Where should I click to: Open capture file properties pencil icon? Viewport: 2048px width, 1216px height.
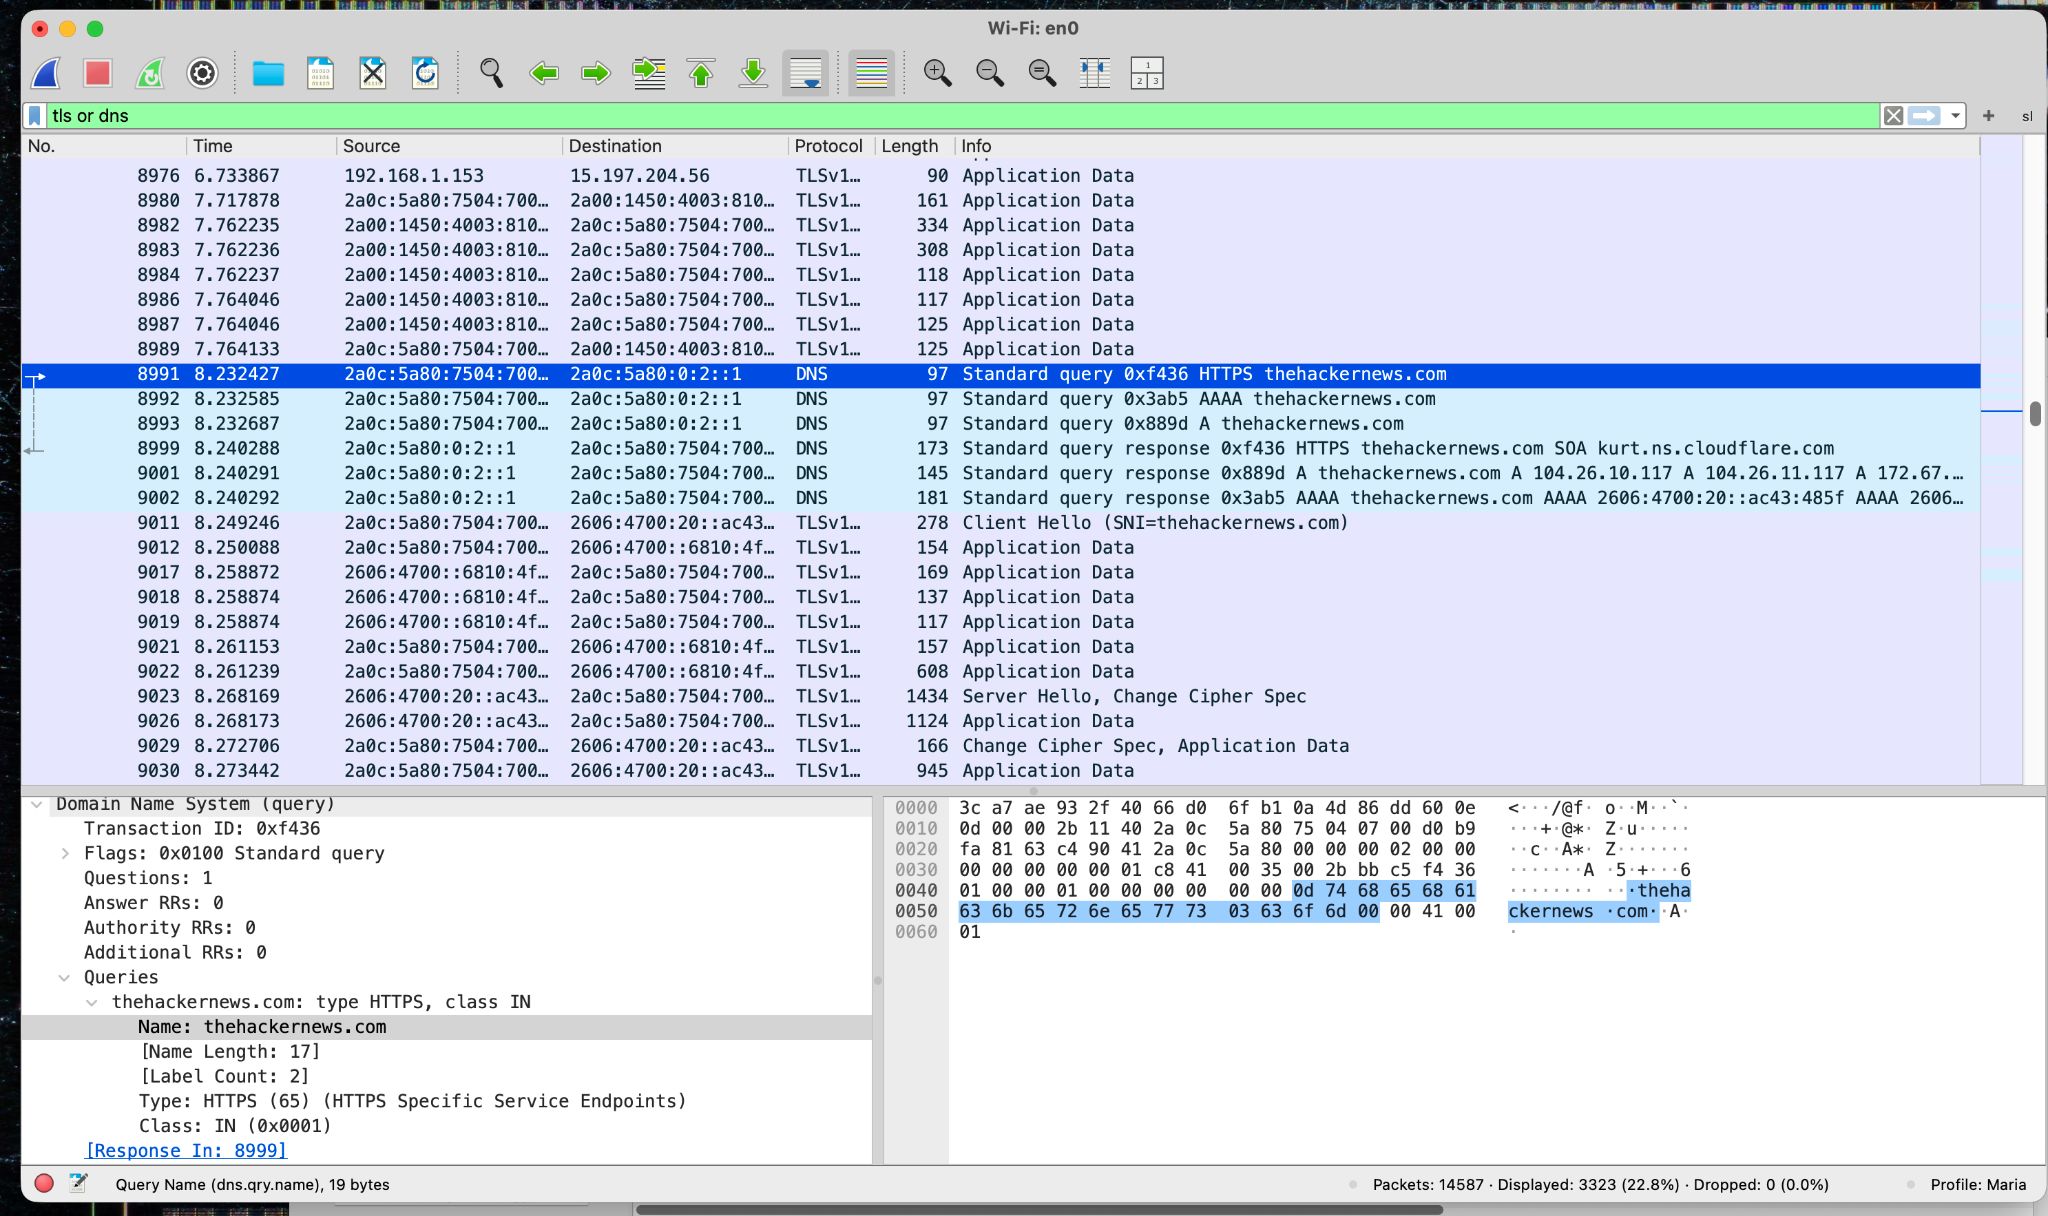pyautogui.click(x=78, y=1184)
